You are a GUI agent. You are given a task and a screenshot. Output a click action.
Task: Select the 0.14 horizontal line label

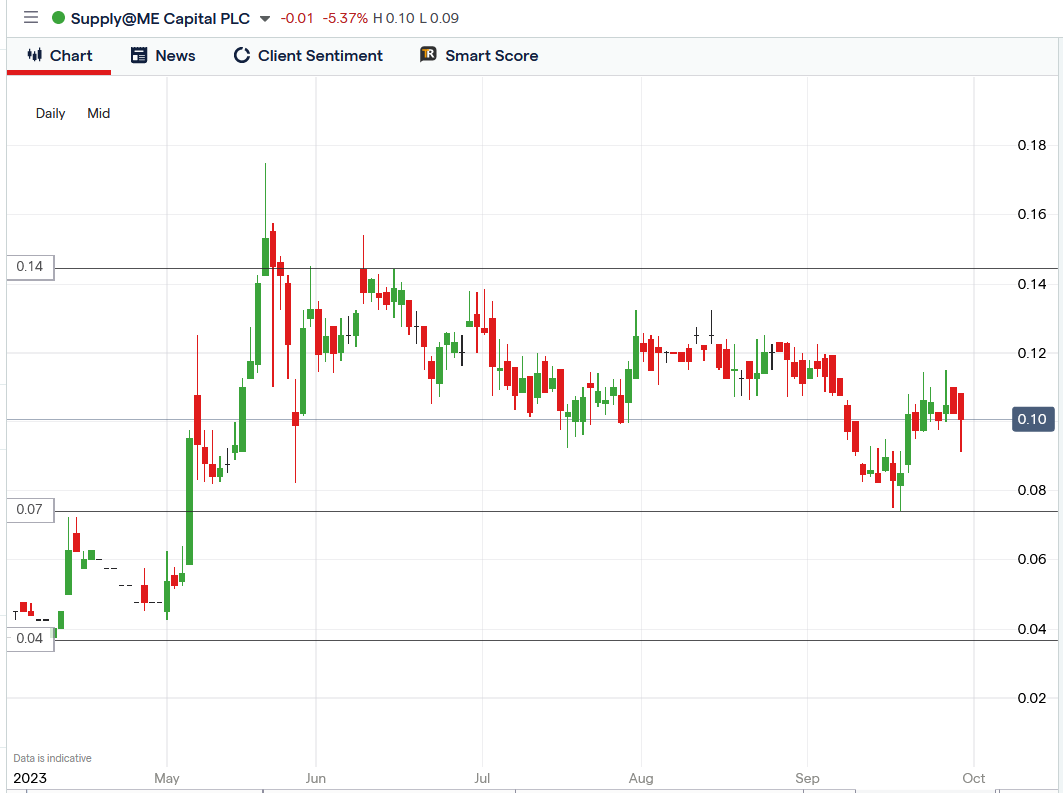(x=31, y=266)
